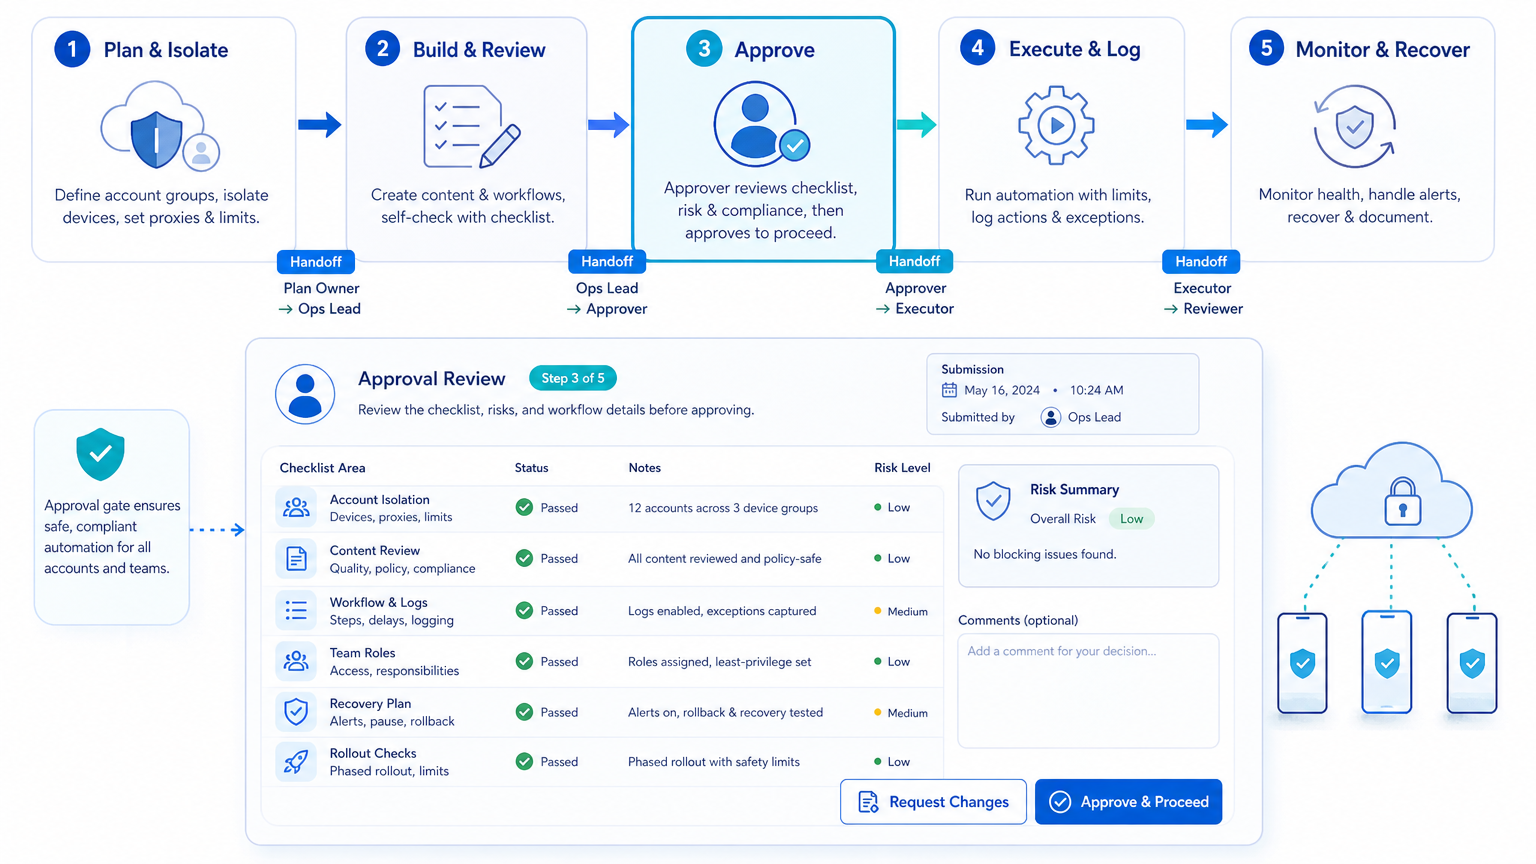Click the Ops Lead avatar beside Submitted by

click(1050, 417)
